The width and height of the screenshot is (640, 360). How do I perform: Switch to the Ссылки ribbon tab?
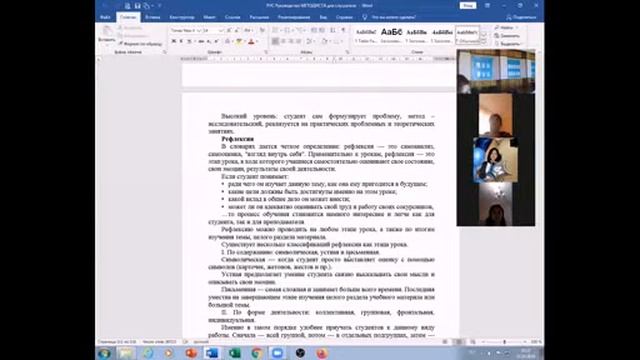click(x=232, y=17)
